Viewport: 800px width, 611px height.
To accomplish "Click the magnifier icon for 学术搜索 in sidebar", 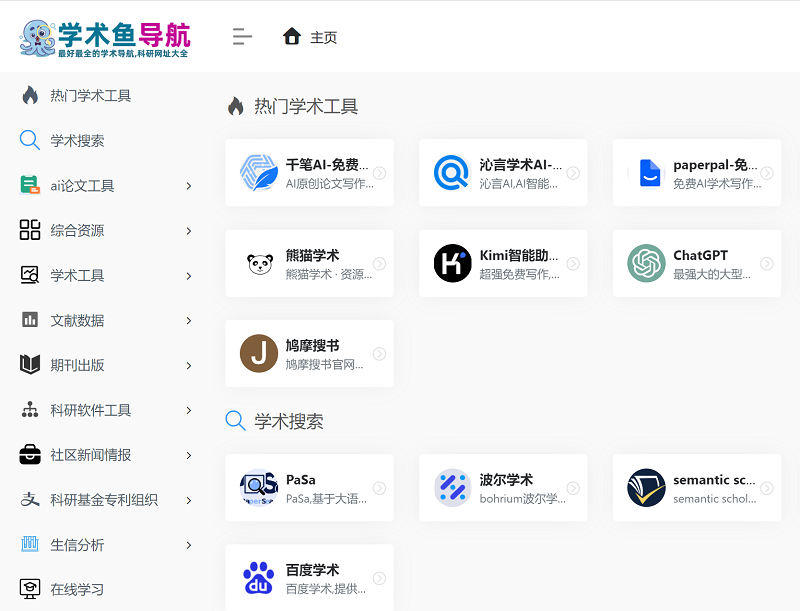I will tap(30, 140).
